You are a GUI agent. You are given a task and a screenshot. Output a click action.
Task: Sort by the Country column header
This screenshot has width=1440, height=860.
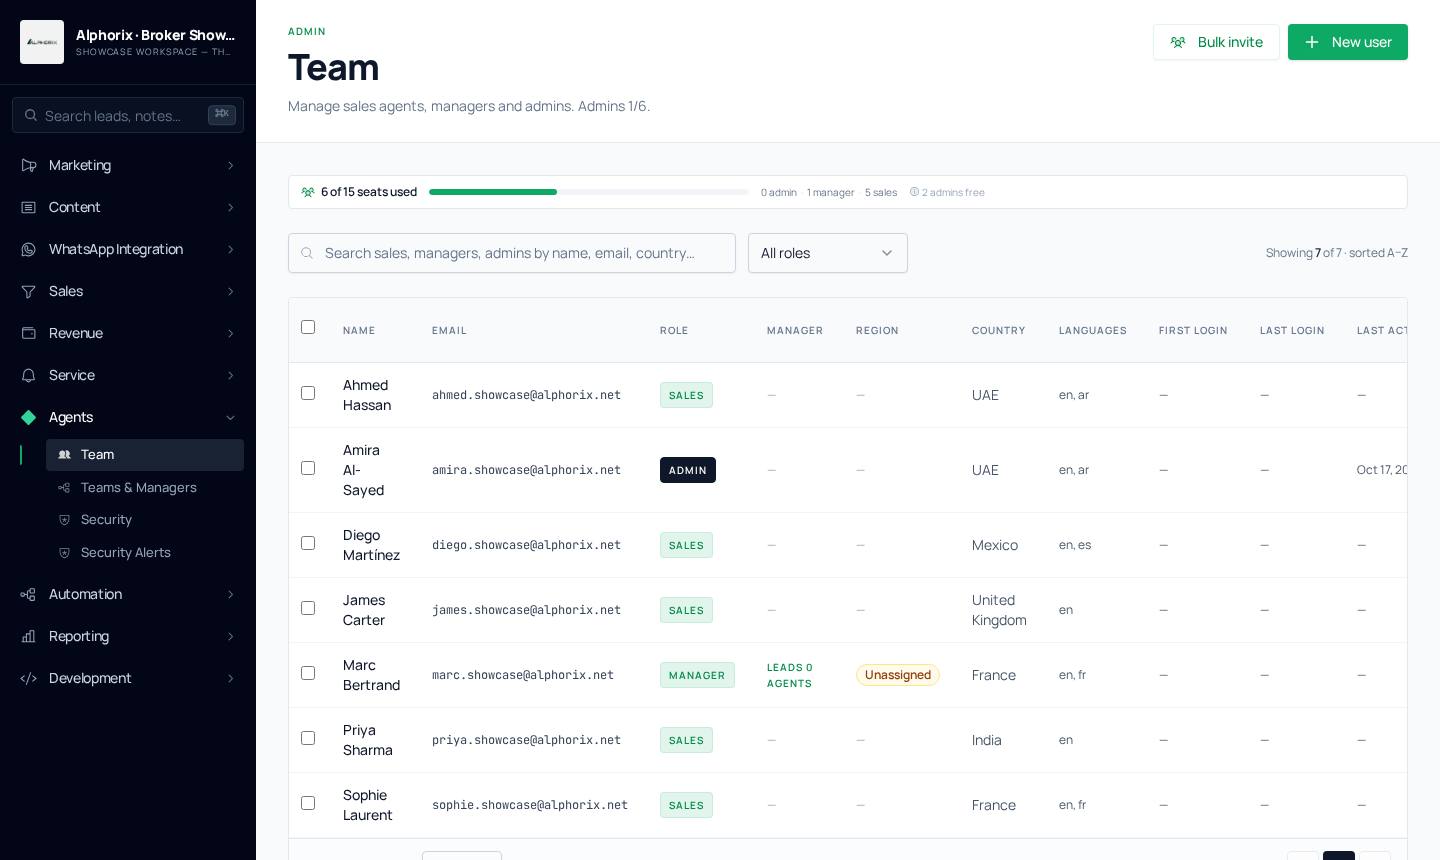[999, 331]
